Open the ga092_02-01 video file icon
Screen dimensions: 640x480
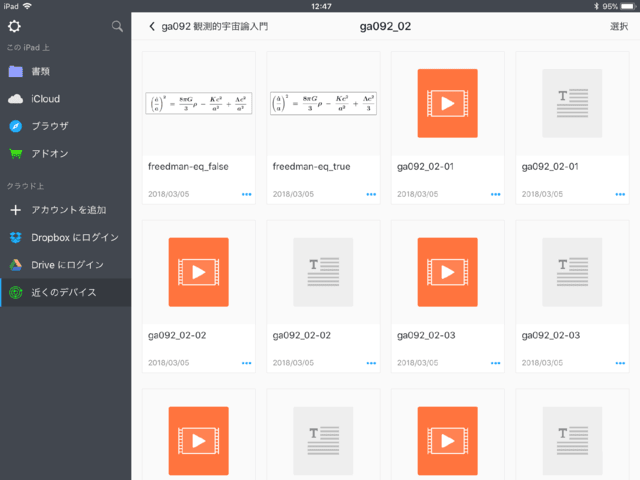tap(447, 103)
